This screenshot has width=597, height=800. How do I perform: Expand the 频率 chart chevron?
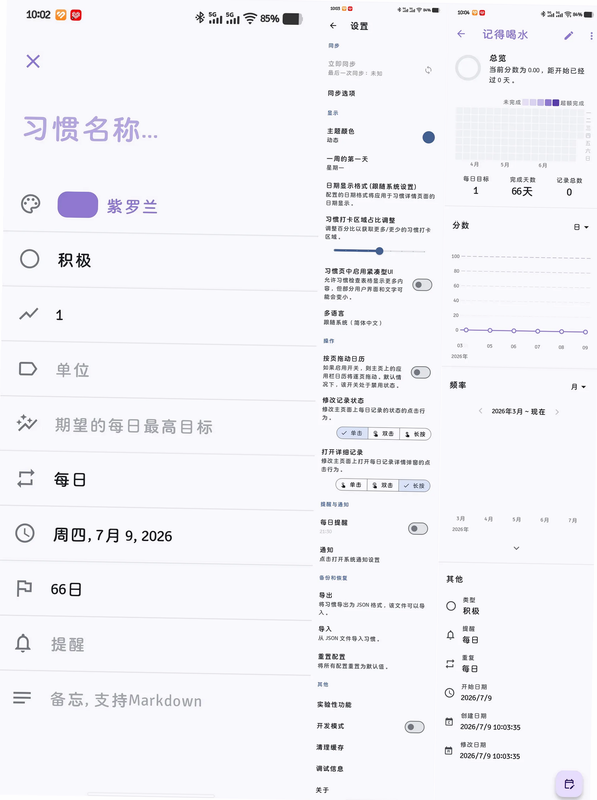click(x=516, y=548)
